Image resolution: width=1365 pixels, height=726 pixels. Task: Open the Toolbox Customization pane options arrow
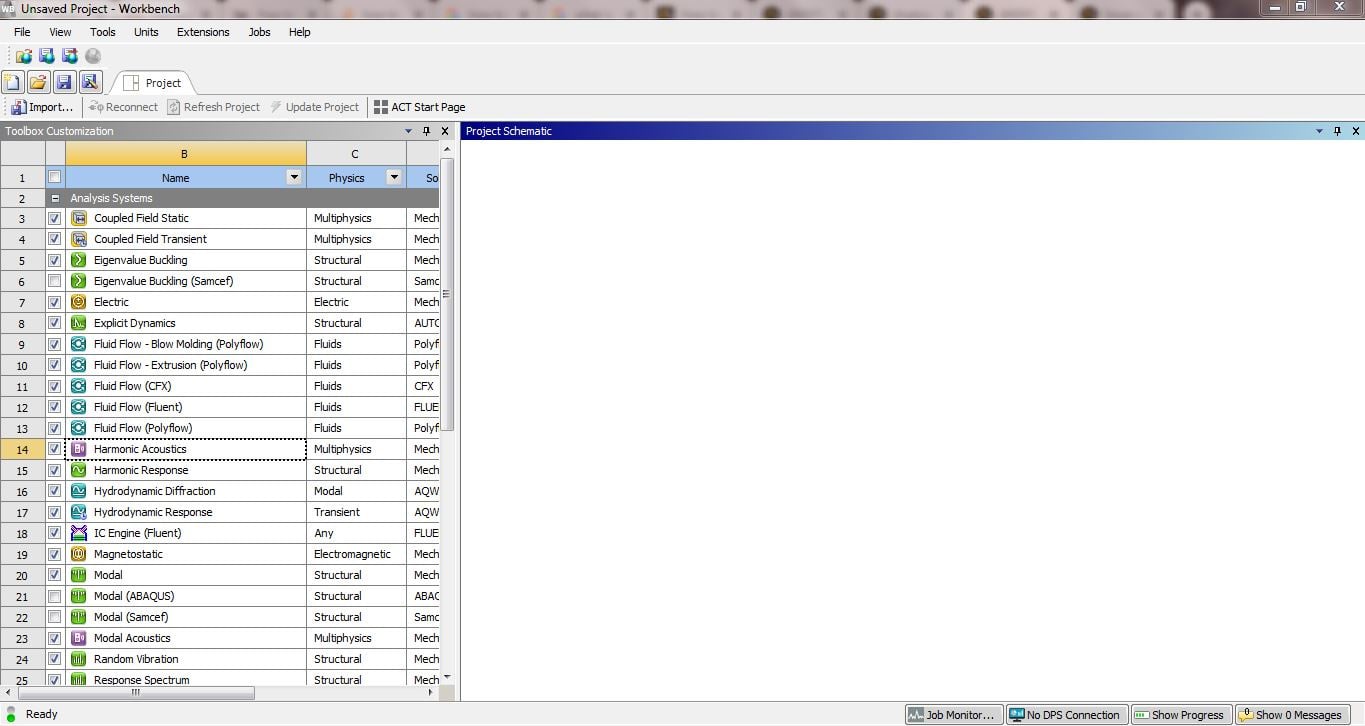click(x=408, y=131)
